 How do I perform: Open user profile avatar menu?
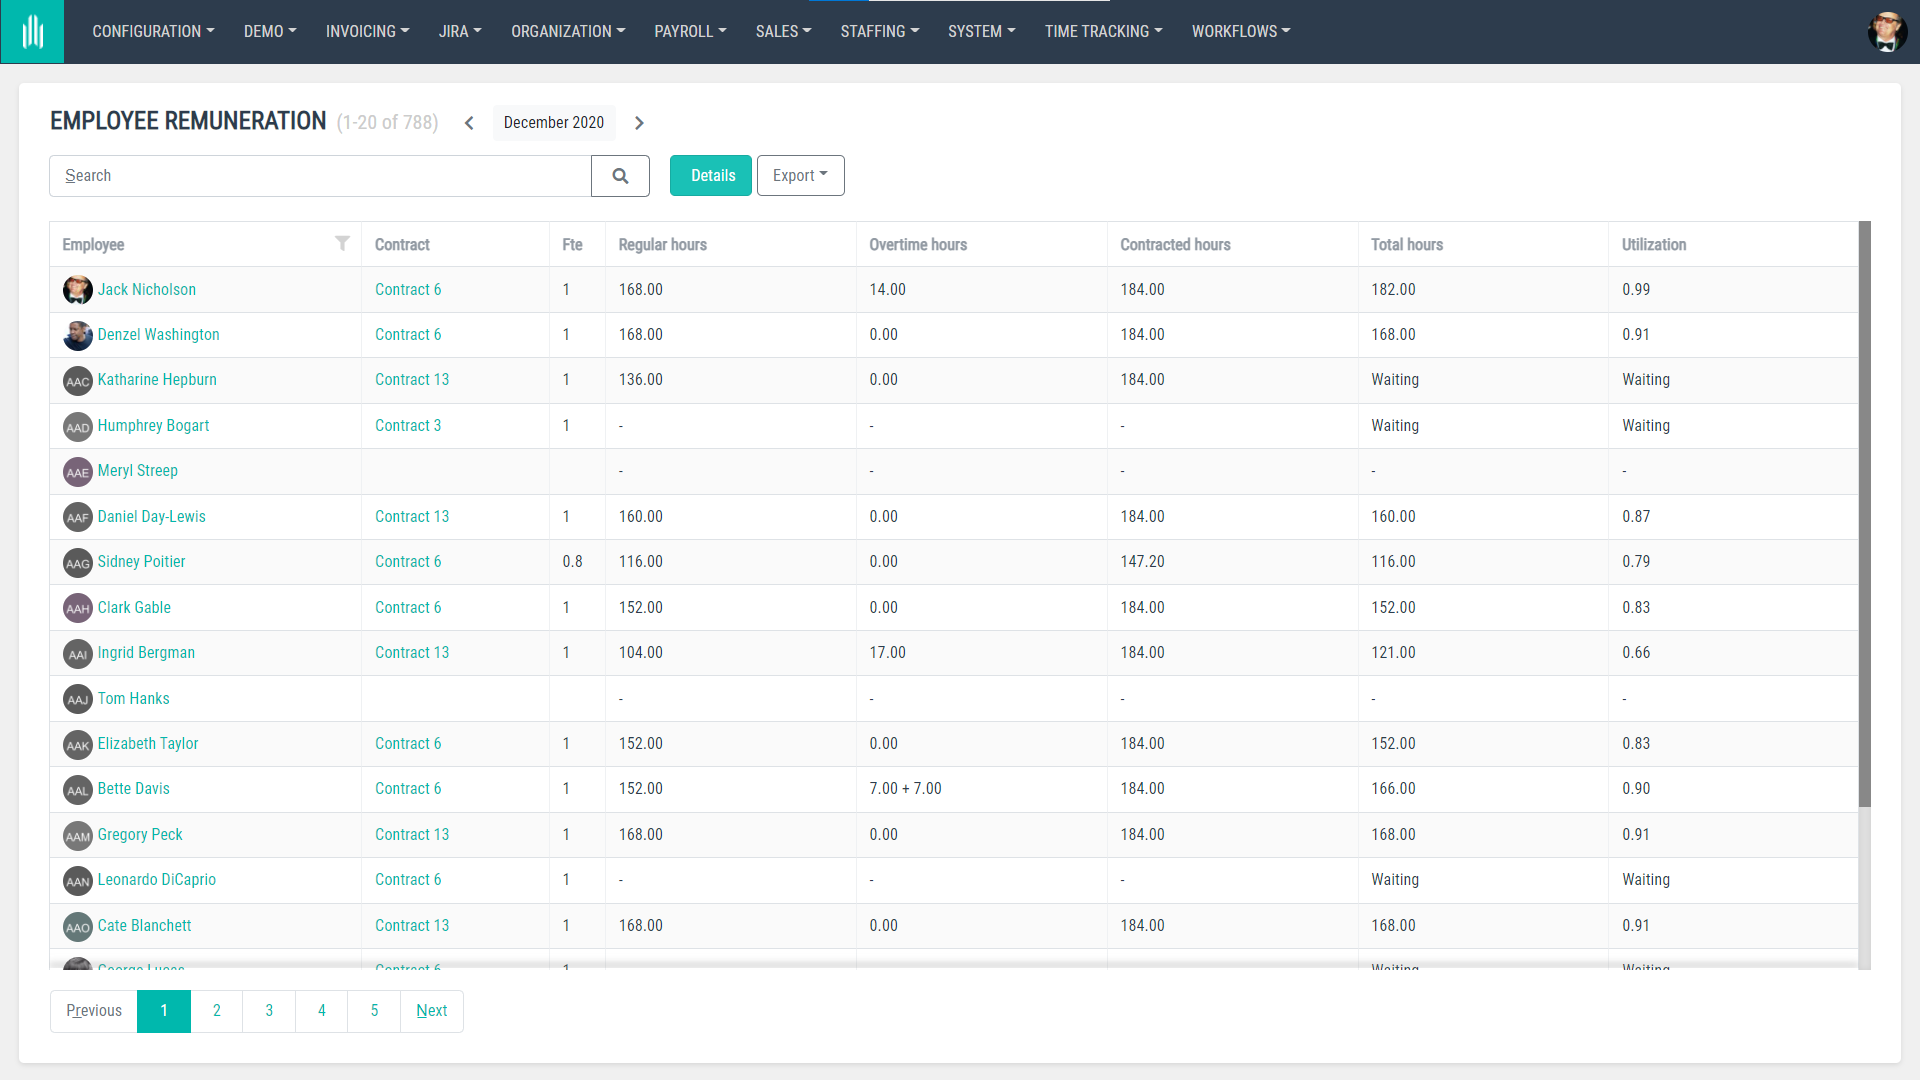1886,32
